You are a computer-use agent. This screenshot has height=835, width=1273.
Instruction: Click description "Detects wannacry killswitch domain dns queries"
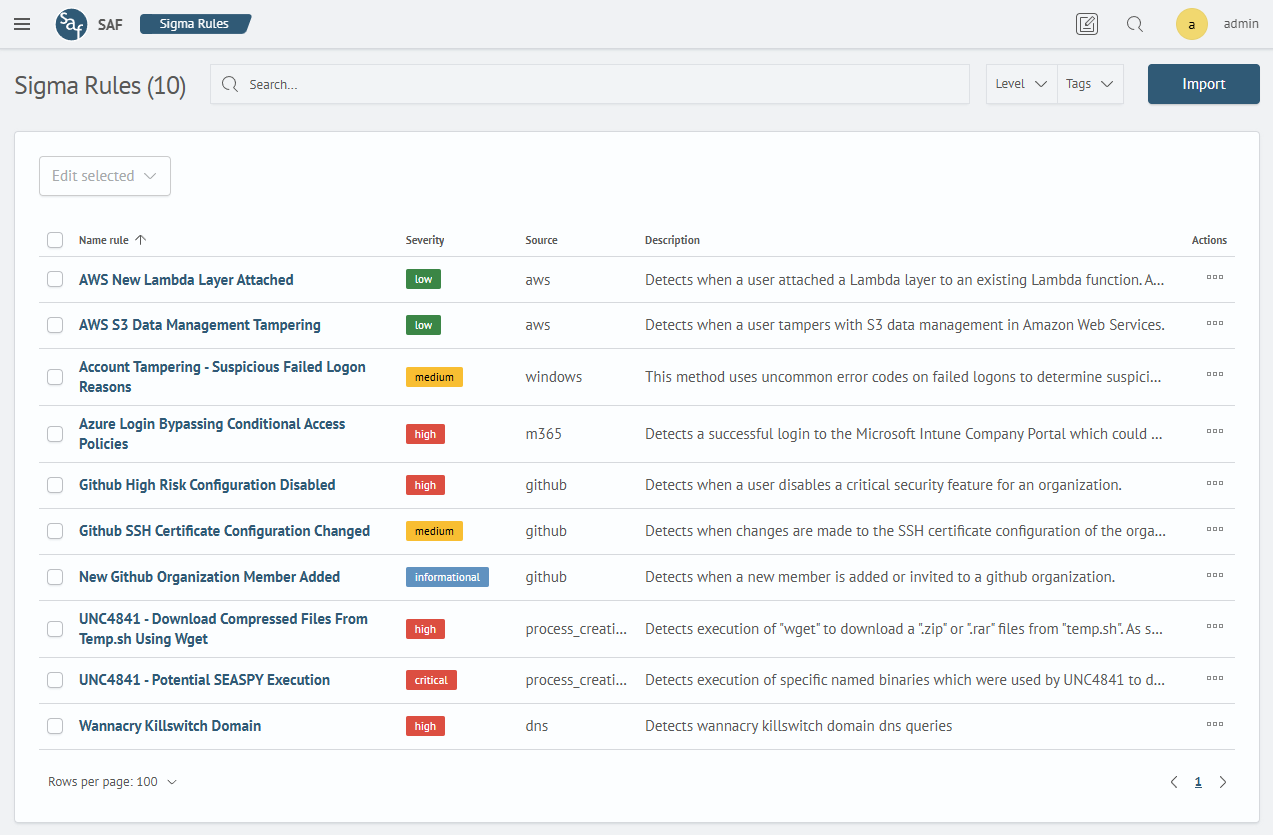(798, 726)
